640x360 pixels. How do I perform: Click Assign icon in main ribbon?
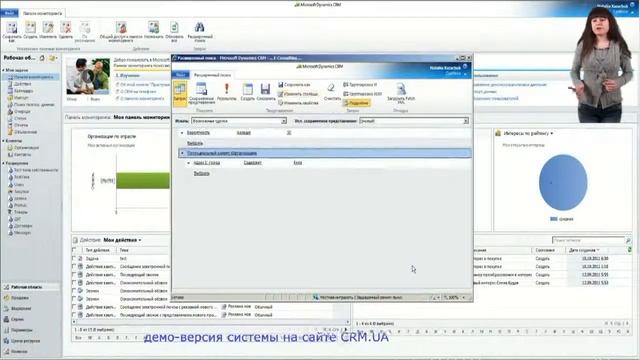(153, 28)
